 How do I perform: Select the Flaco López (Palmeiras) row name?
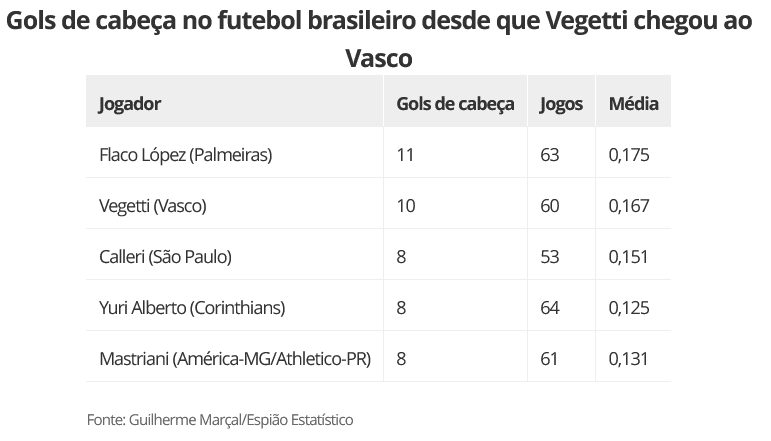(x=186, y=155)
